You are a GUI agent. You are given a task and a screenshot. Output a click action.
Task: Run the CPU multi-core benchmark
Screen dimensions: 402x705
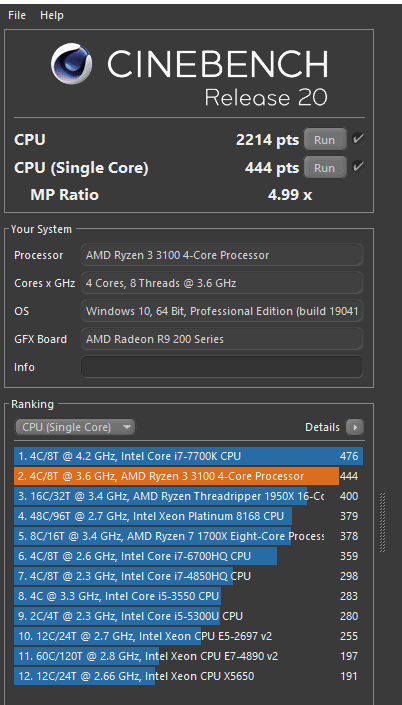pyautogui.click(x=325, y=139)
